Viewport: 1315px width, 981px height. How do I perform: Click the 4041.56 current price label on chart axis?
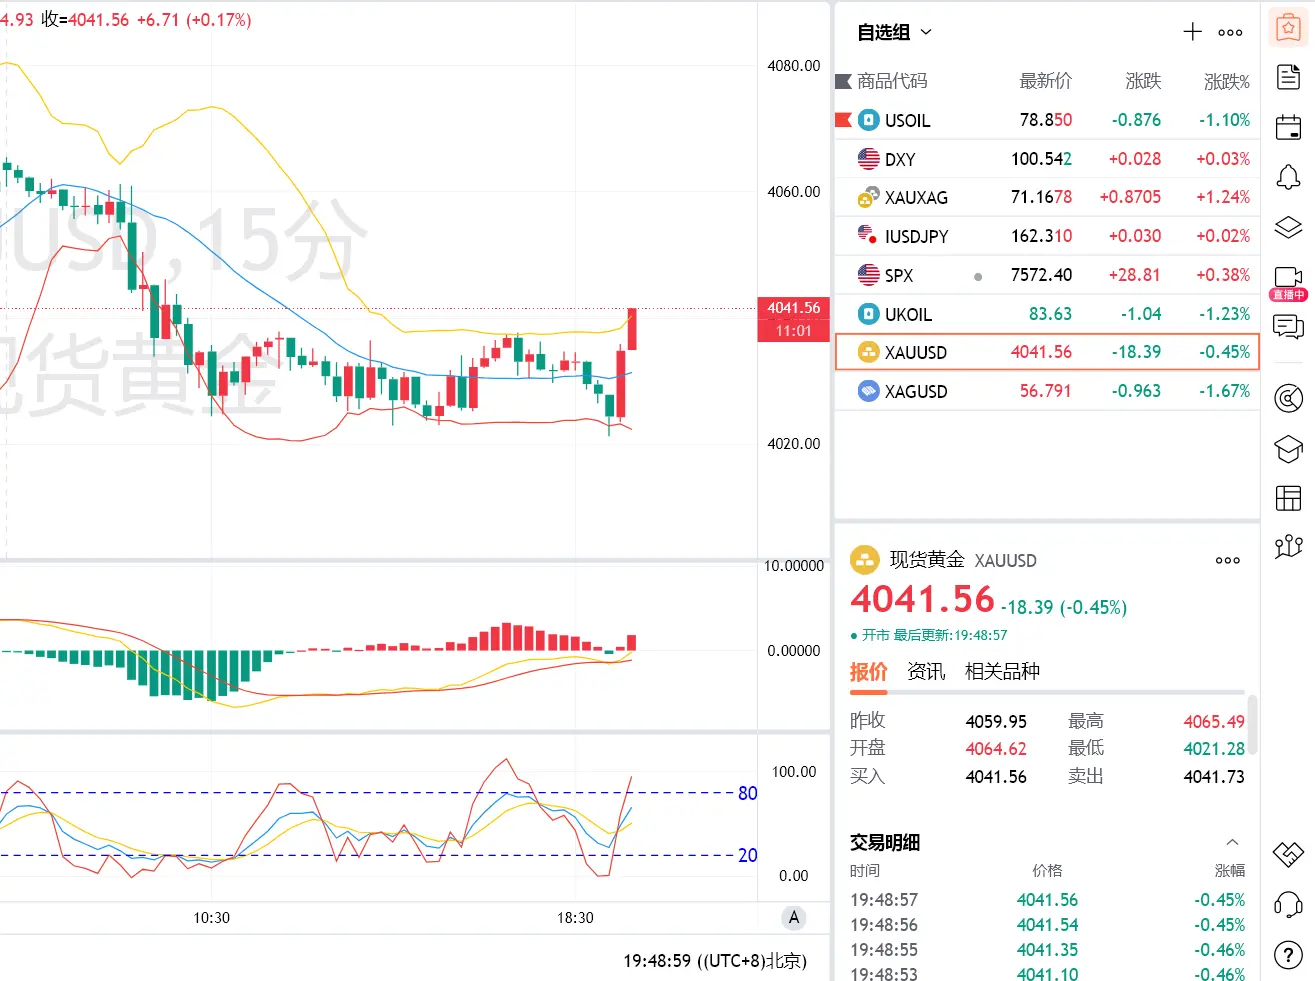point(794,308)
